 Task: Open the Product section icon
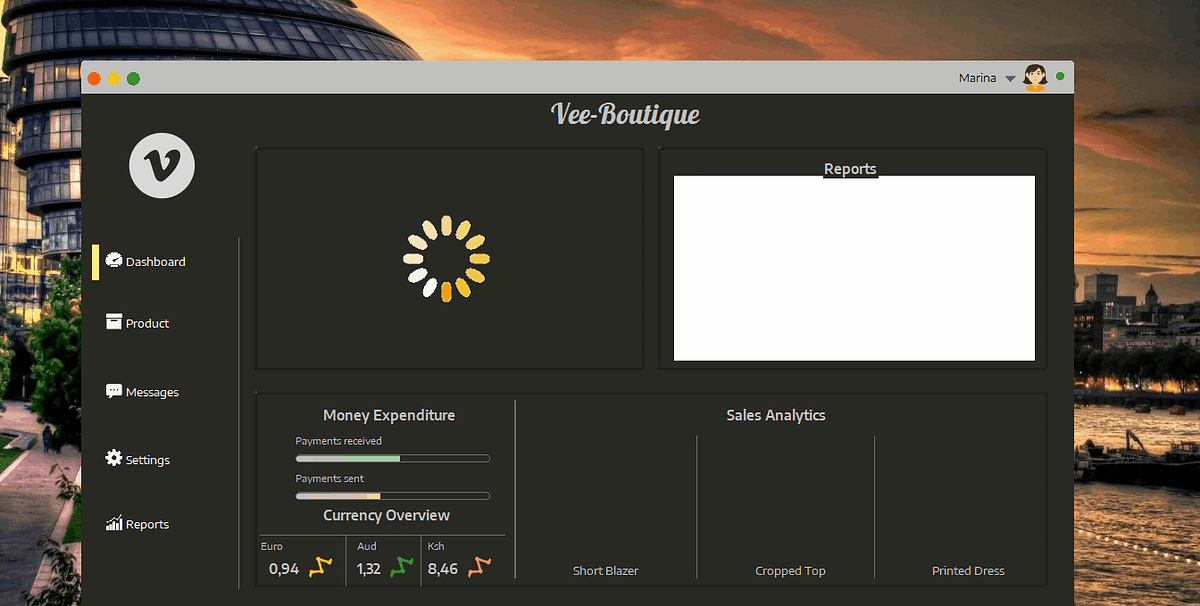(x=113, y=322)
